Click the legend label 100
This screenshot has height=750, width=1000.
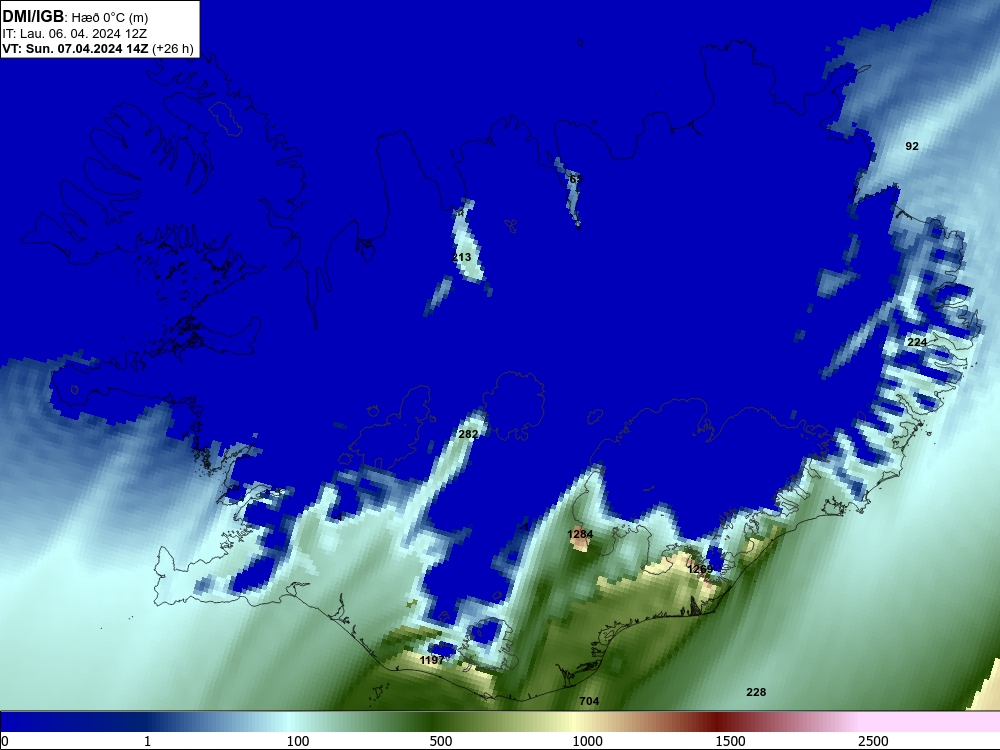click(298, 741)
